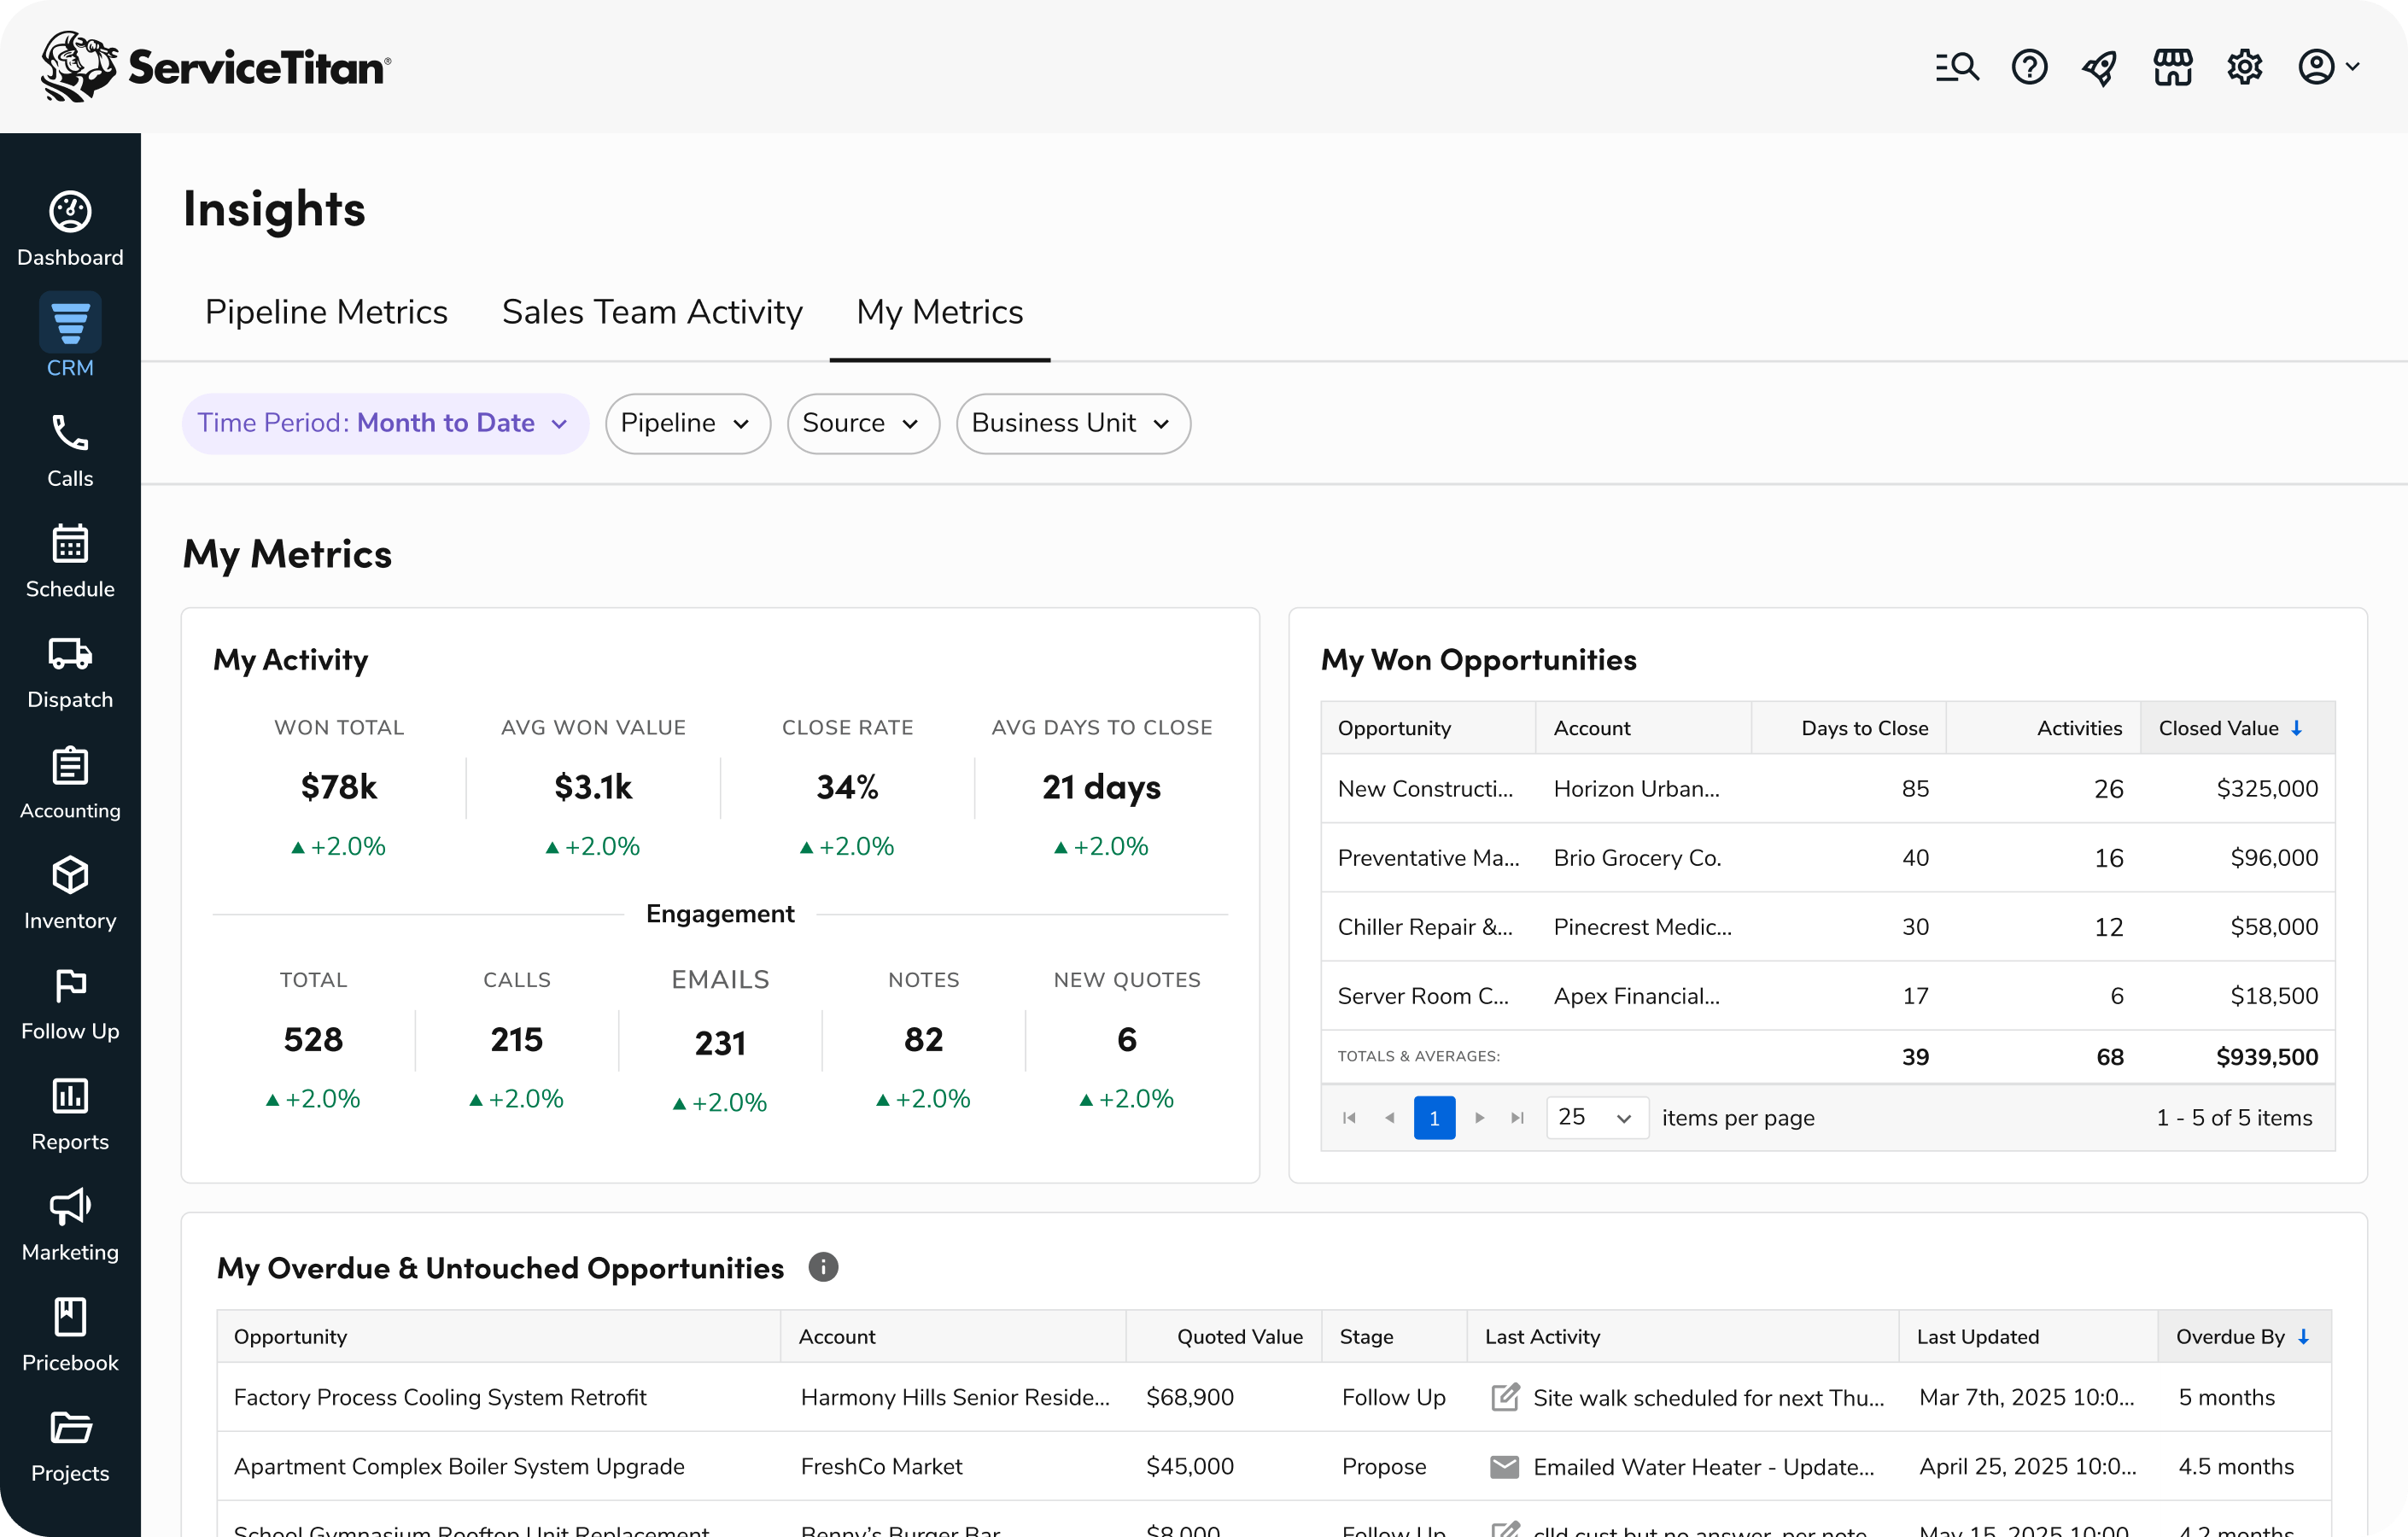Click the Server Room C... won opportunity

tap(1423, 996)
